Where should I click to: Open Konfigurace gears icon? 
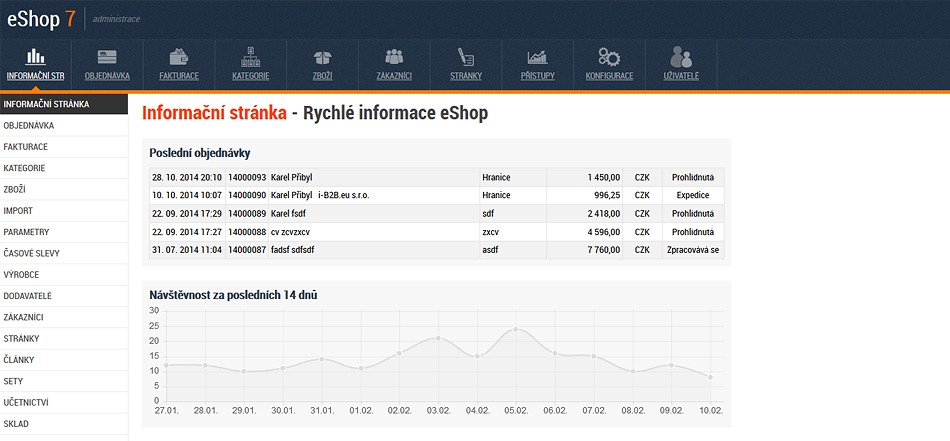(x=609, y=56)
